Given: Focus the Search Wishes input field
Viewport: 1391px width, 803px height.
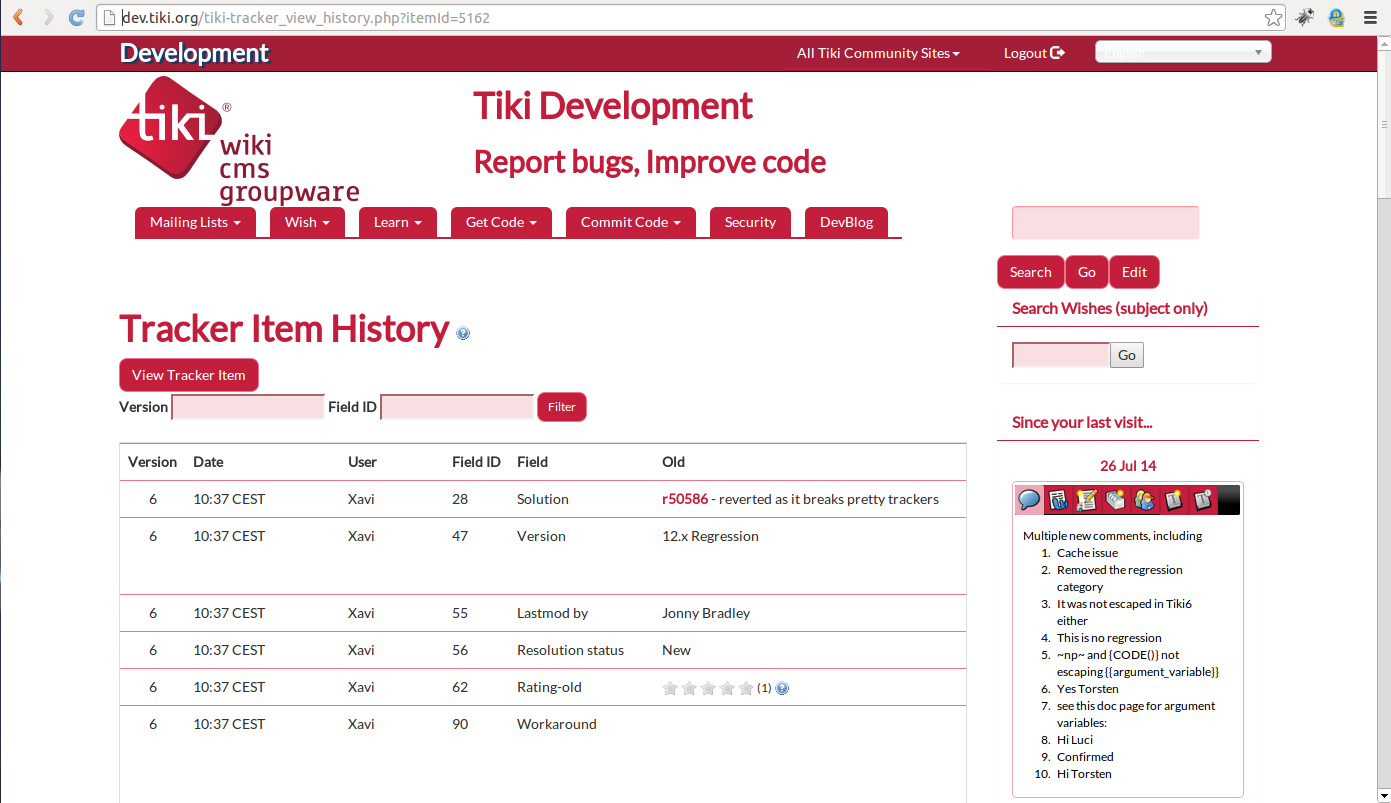Looking at the screenshot, I should point(1061,355).
